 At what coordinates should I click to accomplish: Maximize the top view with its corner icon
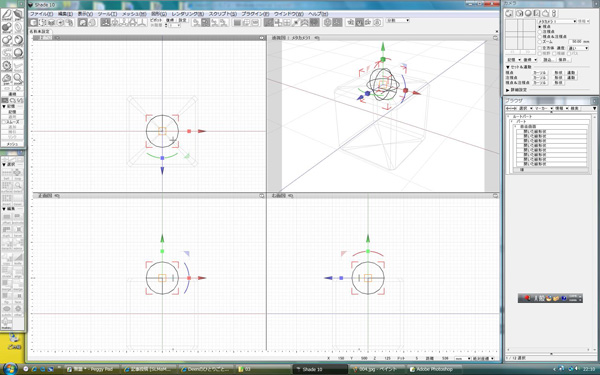point(262,38)
